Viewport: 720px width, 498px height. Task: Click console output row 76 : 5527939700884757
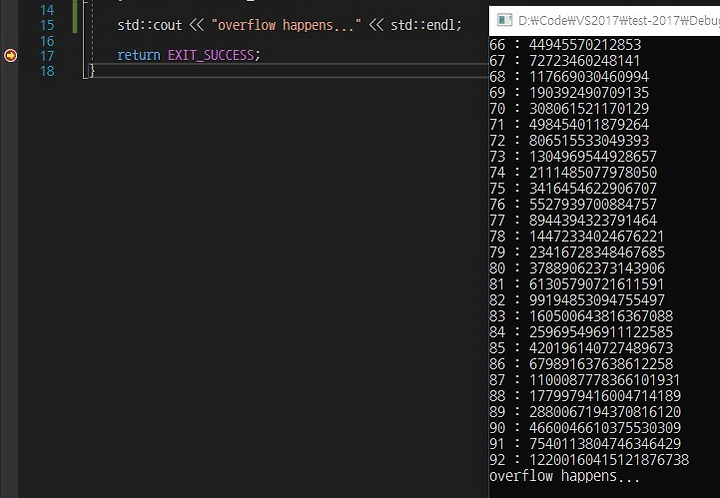573,205
